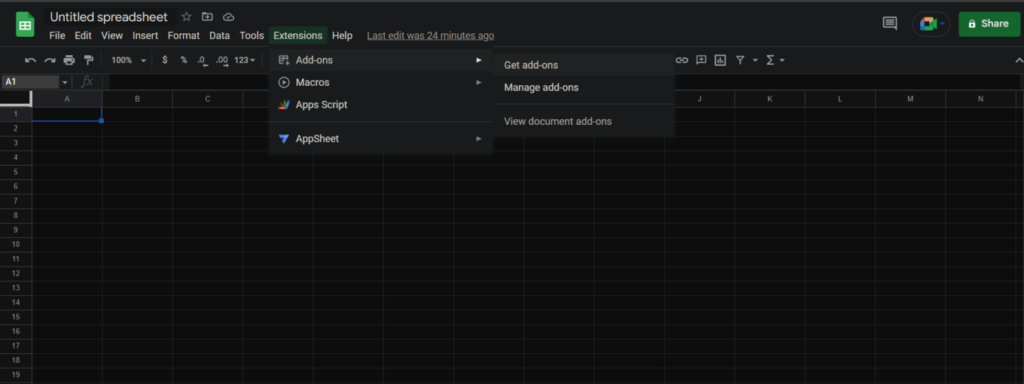
Task: Open comment history icon
Action: [889, 24]
